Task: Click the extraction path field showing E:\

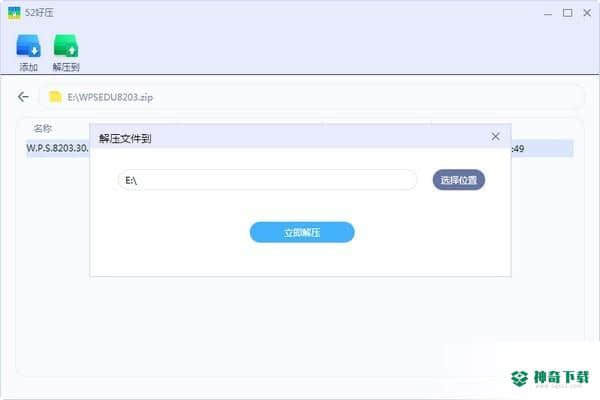Action: click(x=267, y=180)
